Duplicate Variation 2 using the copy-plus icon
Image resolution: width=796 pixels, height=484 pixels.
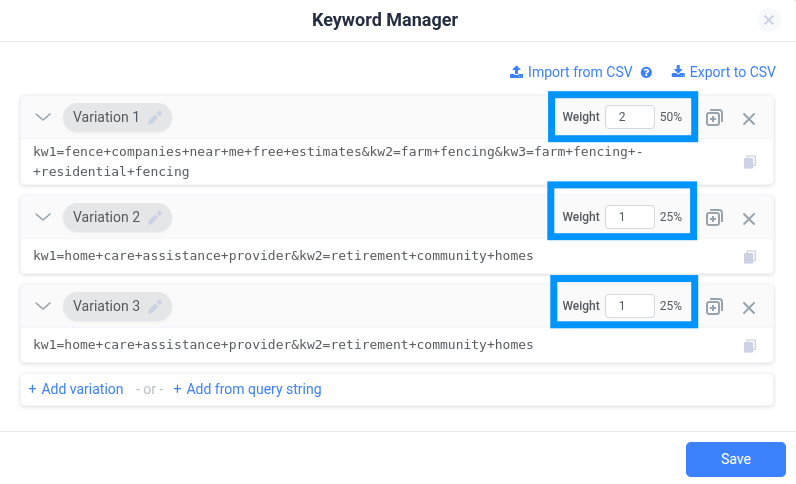[x=714, y=218]
